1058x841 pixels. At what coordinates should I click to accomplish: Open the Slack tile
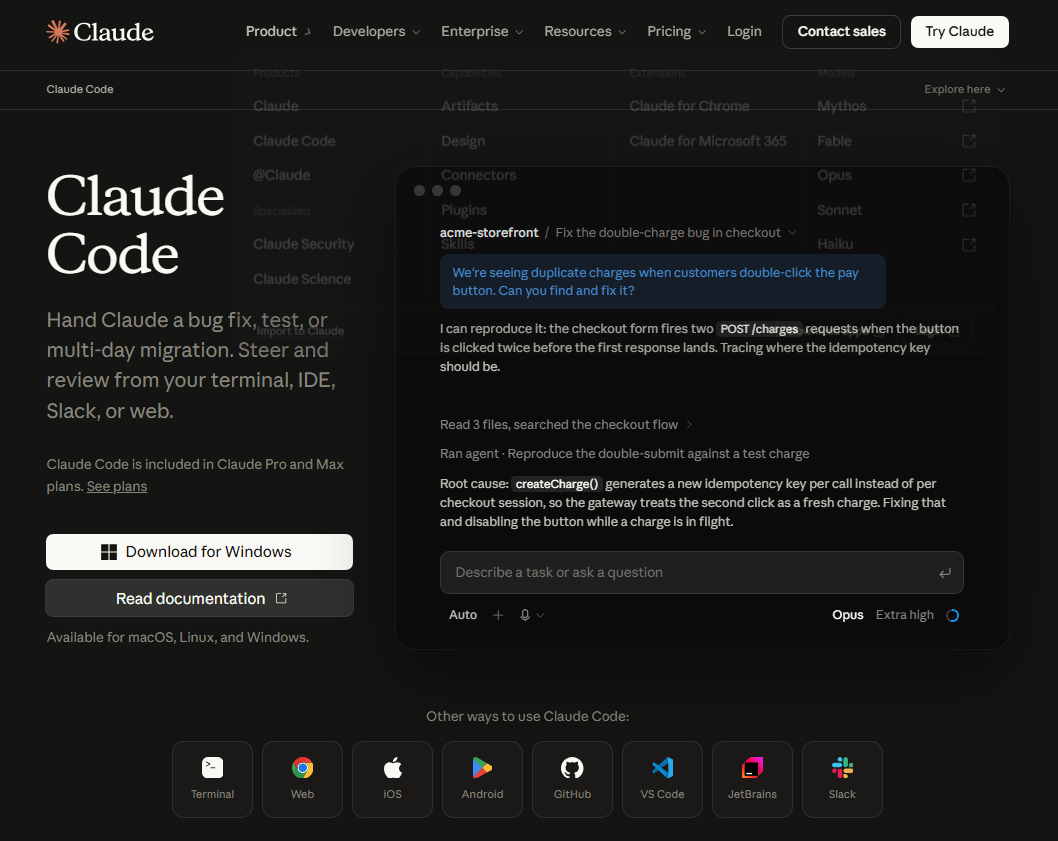[842, 780]
